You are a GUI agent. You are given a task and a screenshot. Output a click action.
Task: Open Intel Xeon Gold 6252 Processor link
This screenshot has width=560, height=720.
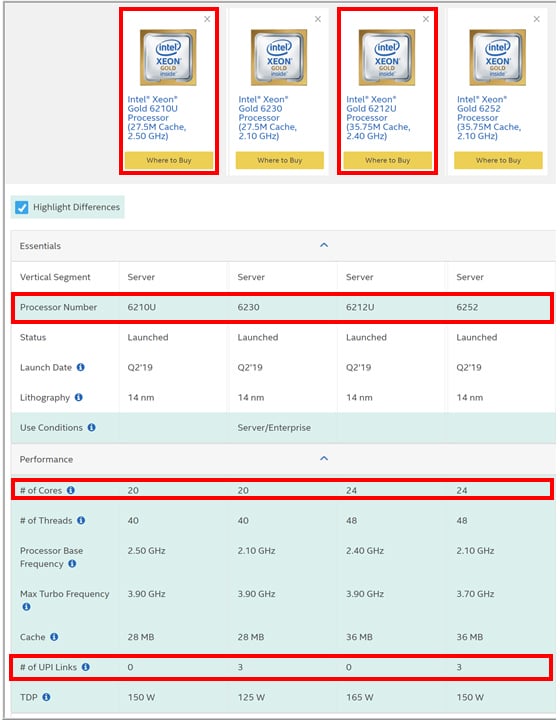tap(488, 118)
